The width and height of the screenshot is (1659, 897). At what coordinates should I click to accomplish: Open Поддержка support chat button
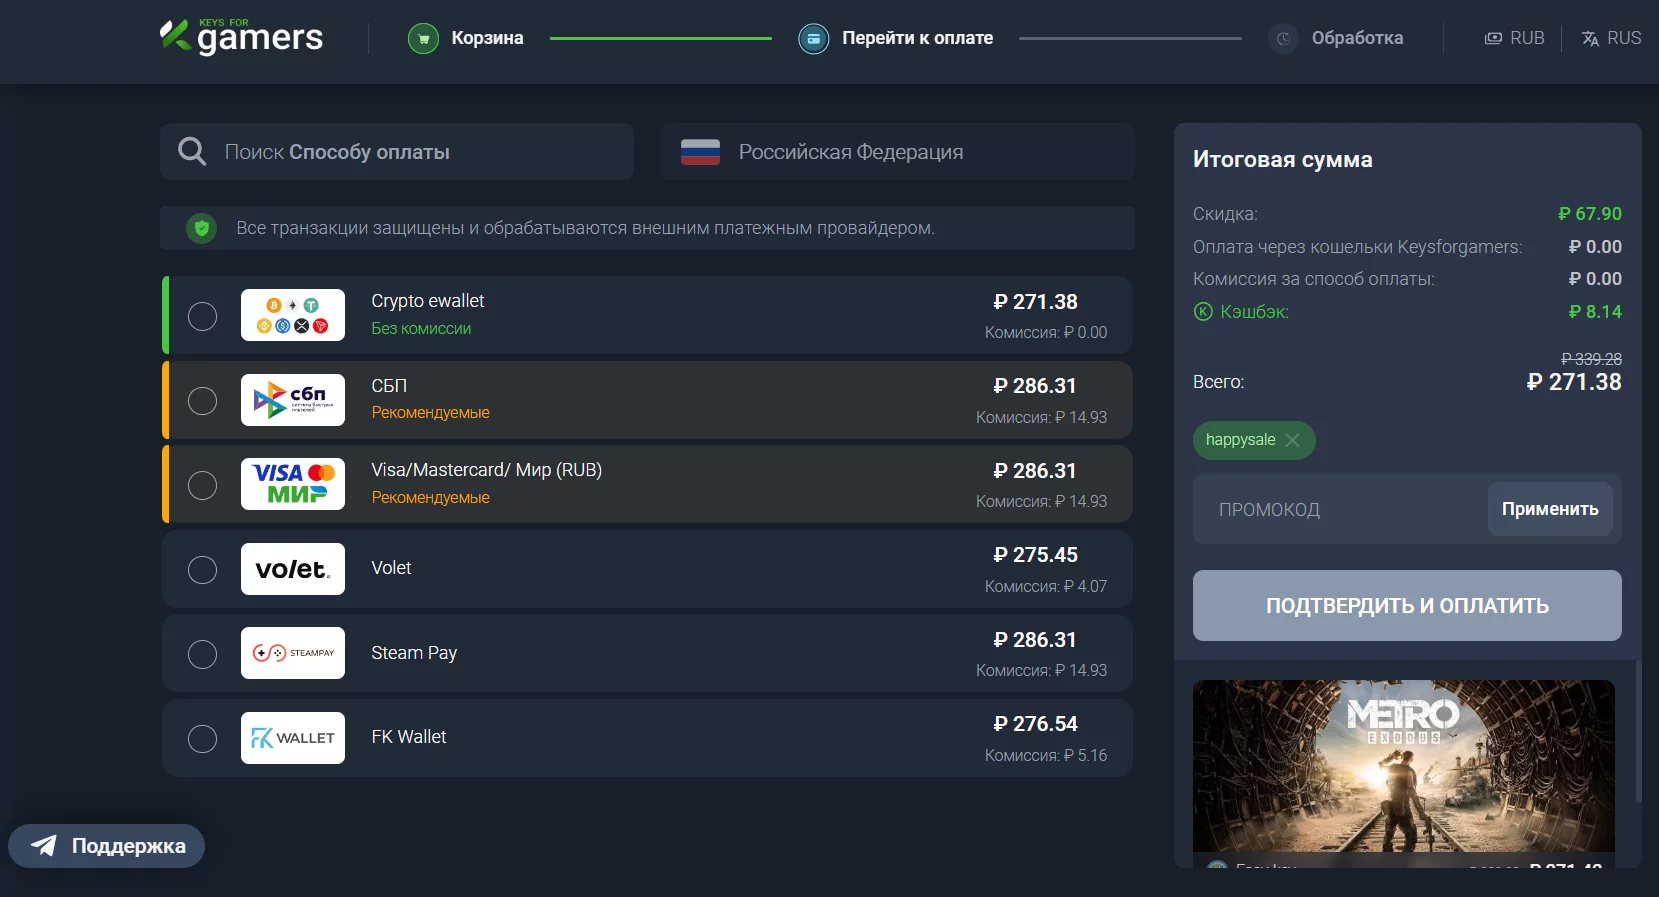tap(107, 846)
